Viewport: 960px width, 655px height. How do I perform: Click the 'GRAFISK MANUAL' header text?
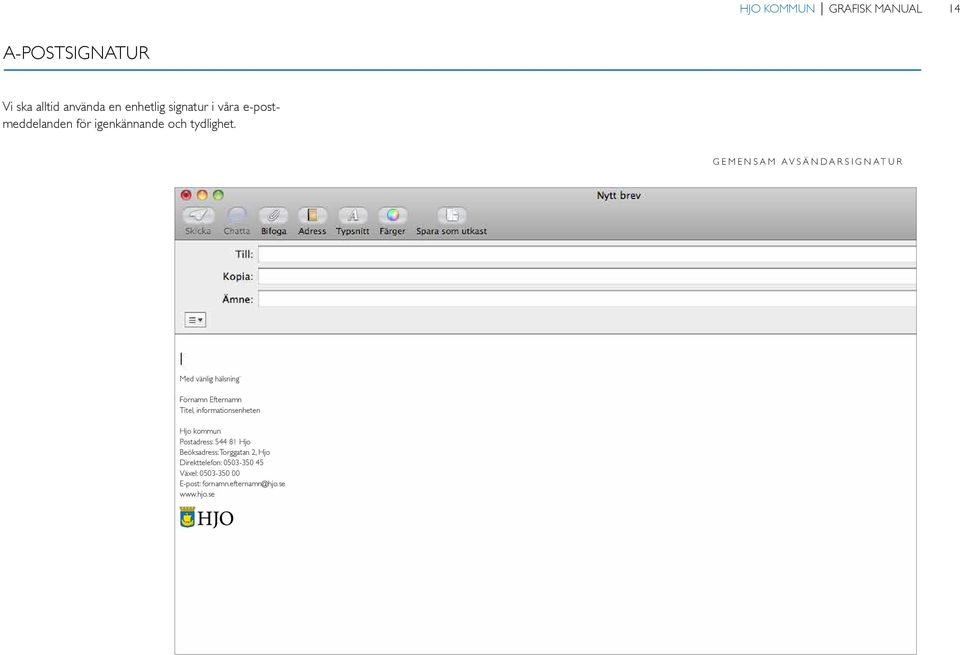pyautogui.click(x=875, y=9)
